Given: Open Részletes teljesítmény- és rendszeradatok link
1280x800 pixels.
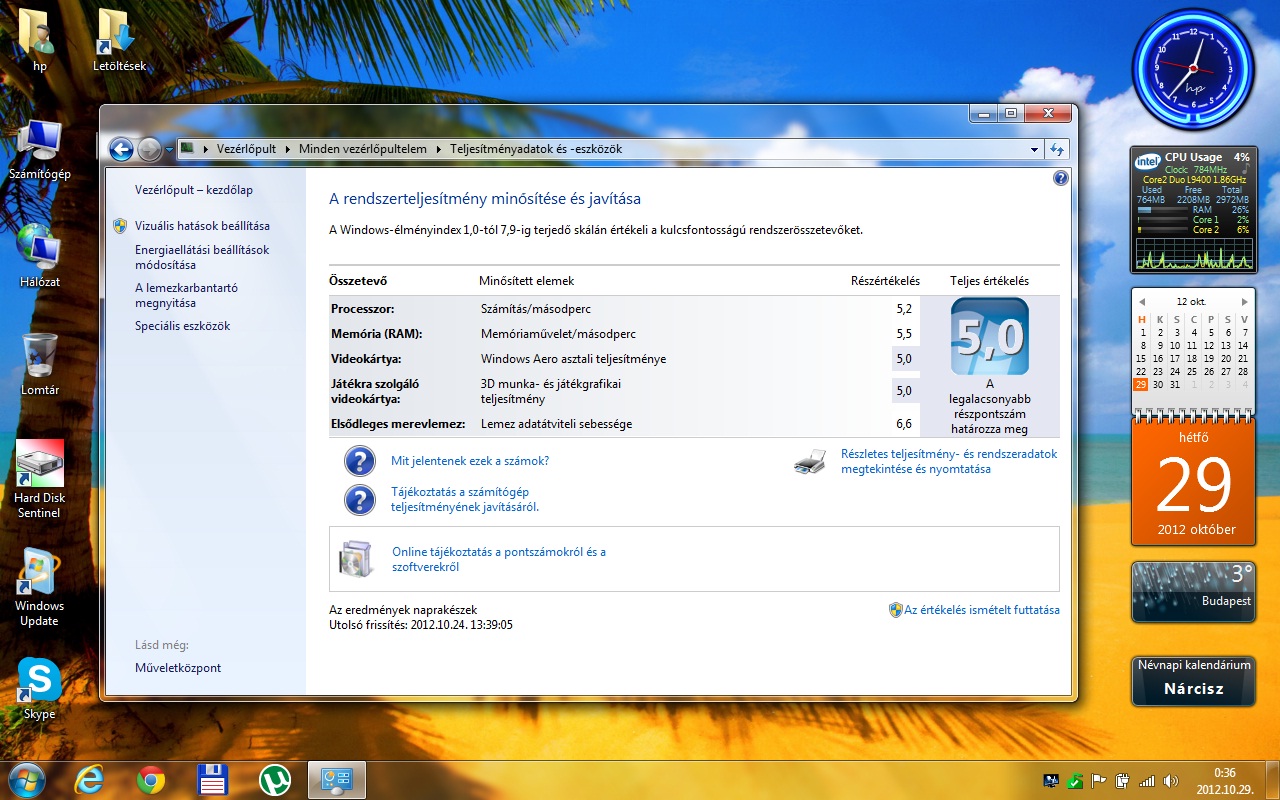Looking at the screenshot, I should [x=949, y=461].
